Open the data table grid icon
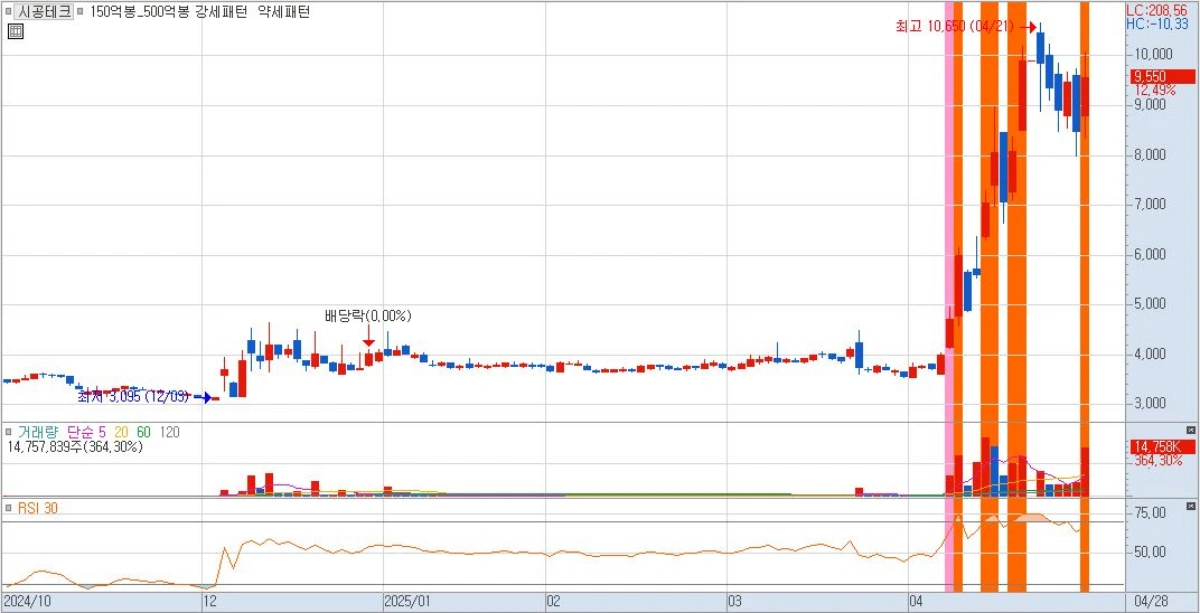This screenshot has width=1200, height=613. tap(15, 31)
